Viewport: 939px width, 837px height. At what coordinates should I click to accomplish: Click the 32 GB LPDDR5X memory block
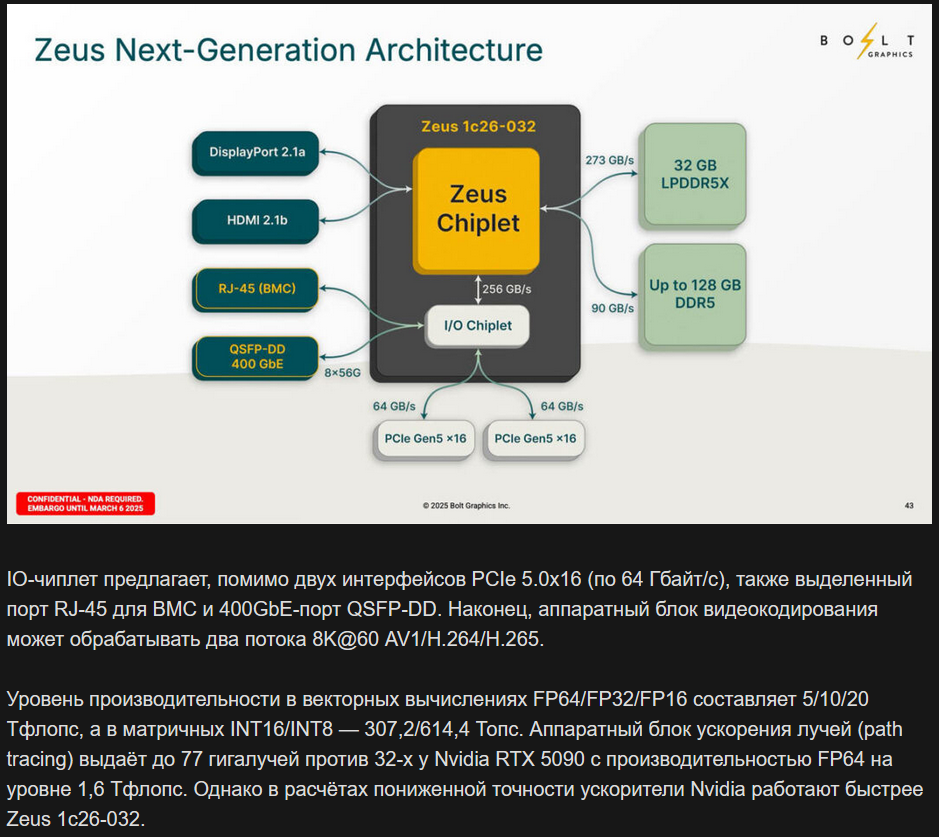693,175
